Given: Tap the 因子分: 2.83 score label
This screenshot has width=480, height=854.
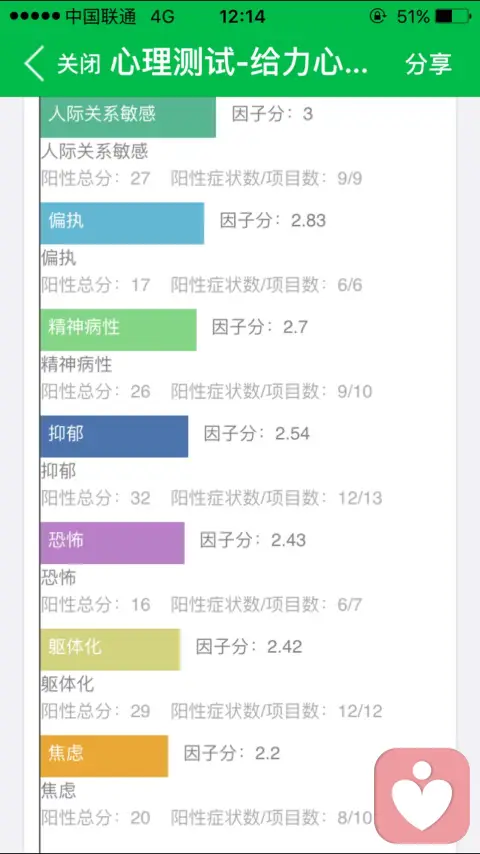Looking at the screenshot, I should click(x=272, y=221).
